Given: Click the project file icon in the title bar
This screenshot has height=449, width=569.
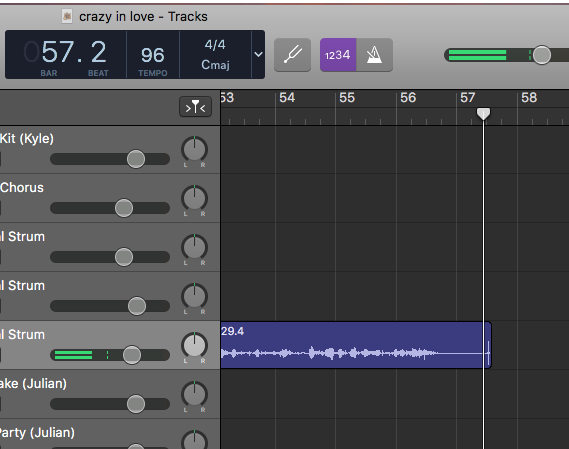Looking at the screenshot, I should 67,16.
